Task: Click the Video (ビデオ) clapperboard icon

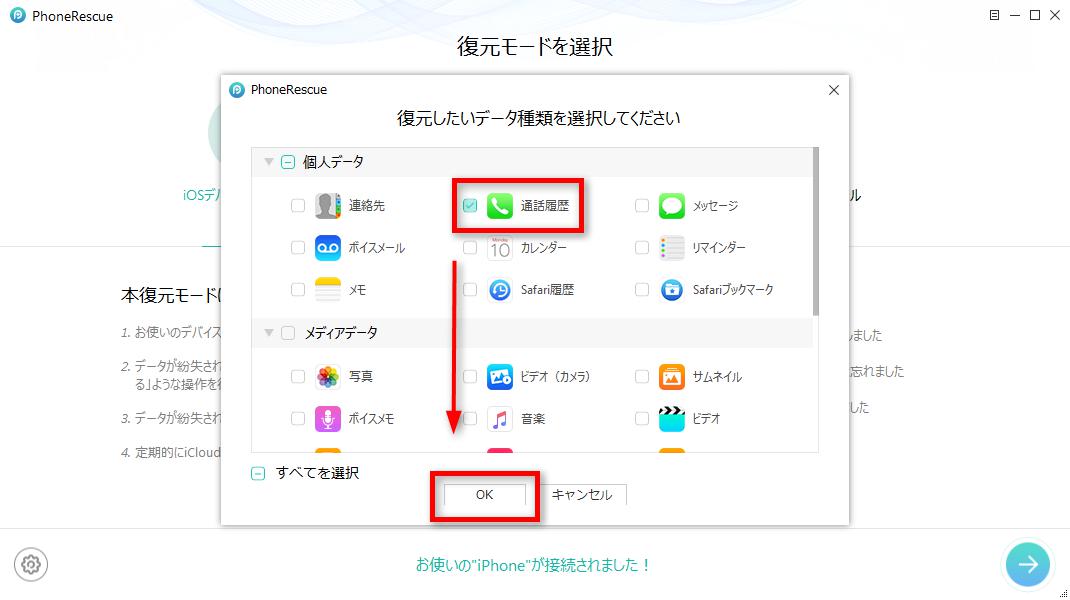Action: 671,418
